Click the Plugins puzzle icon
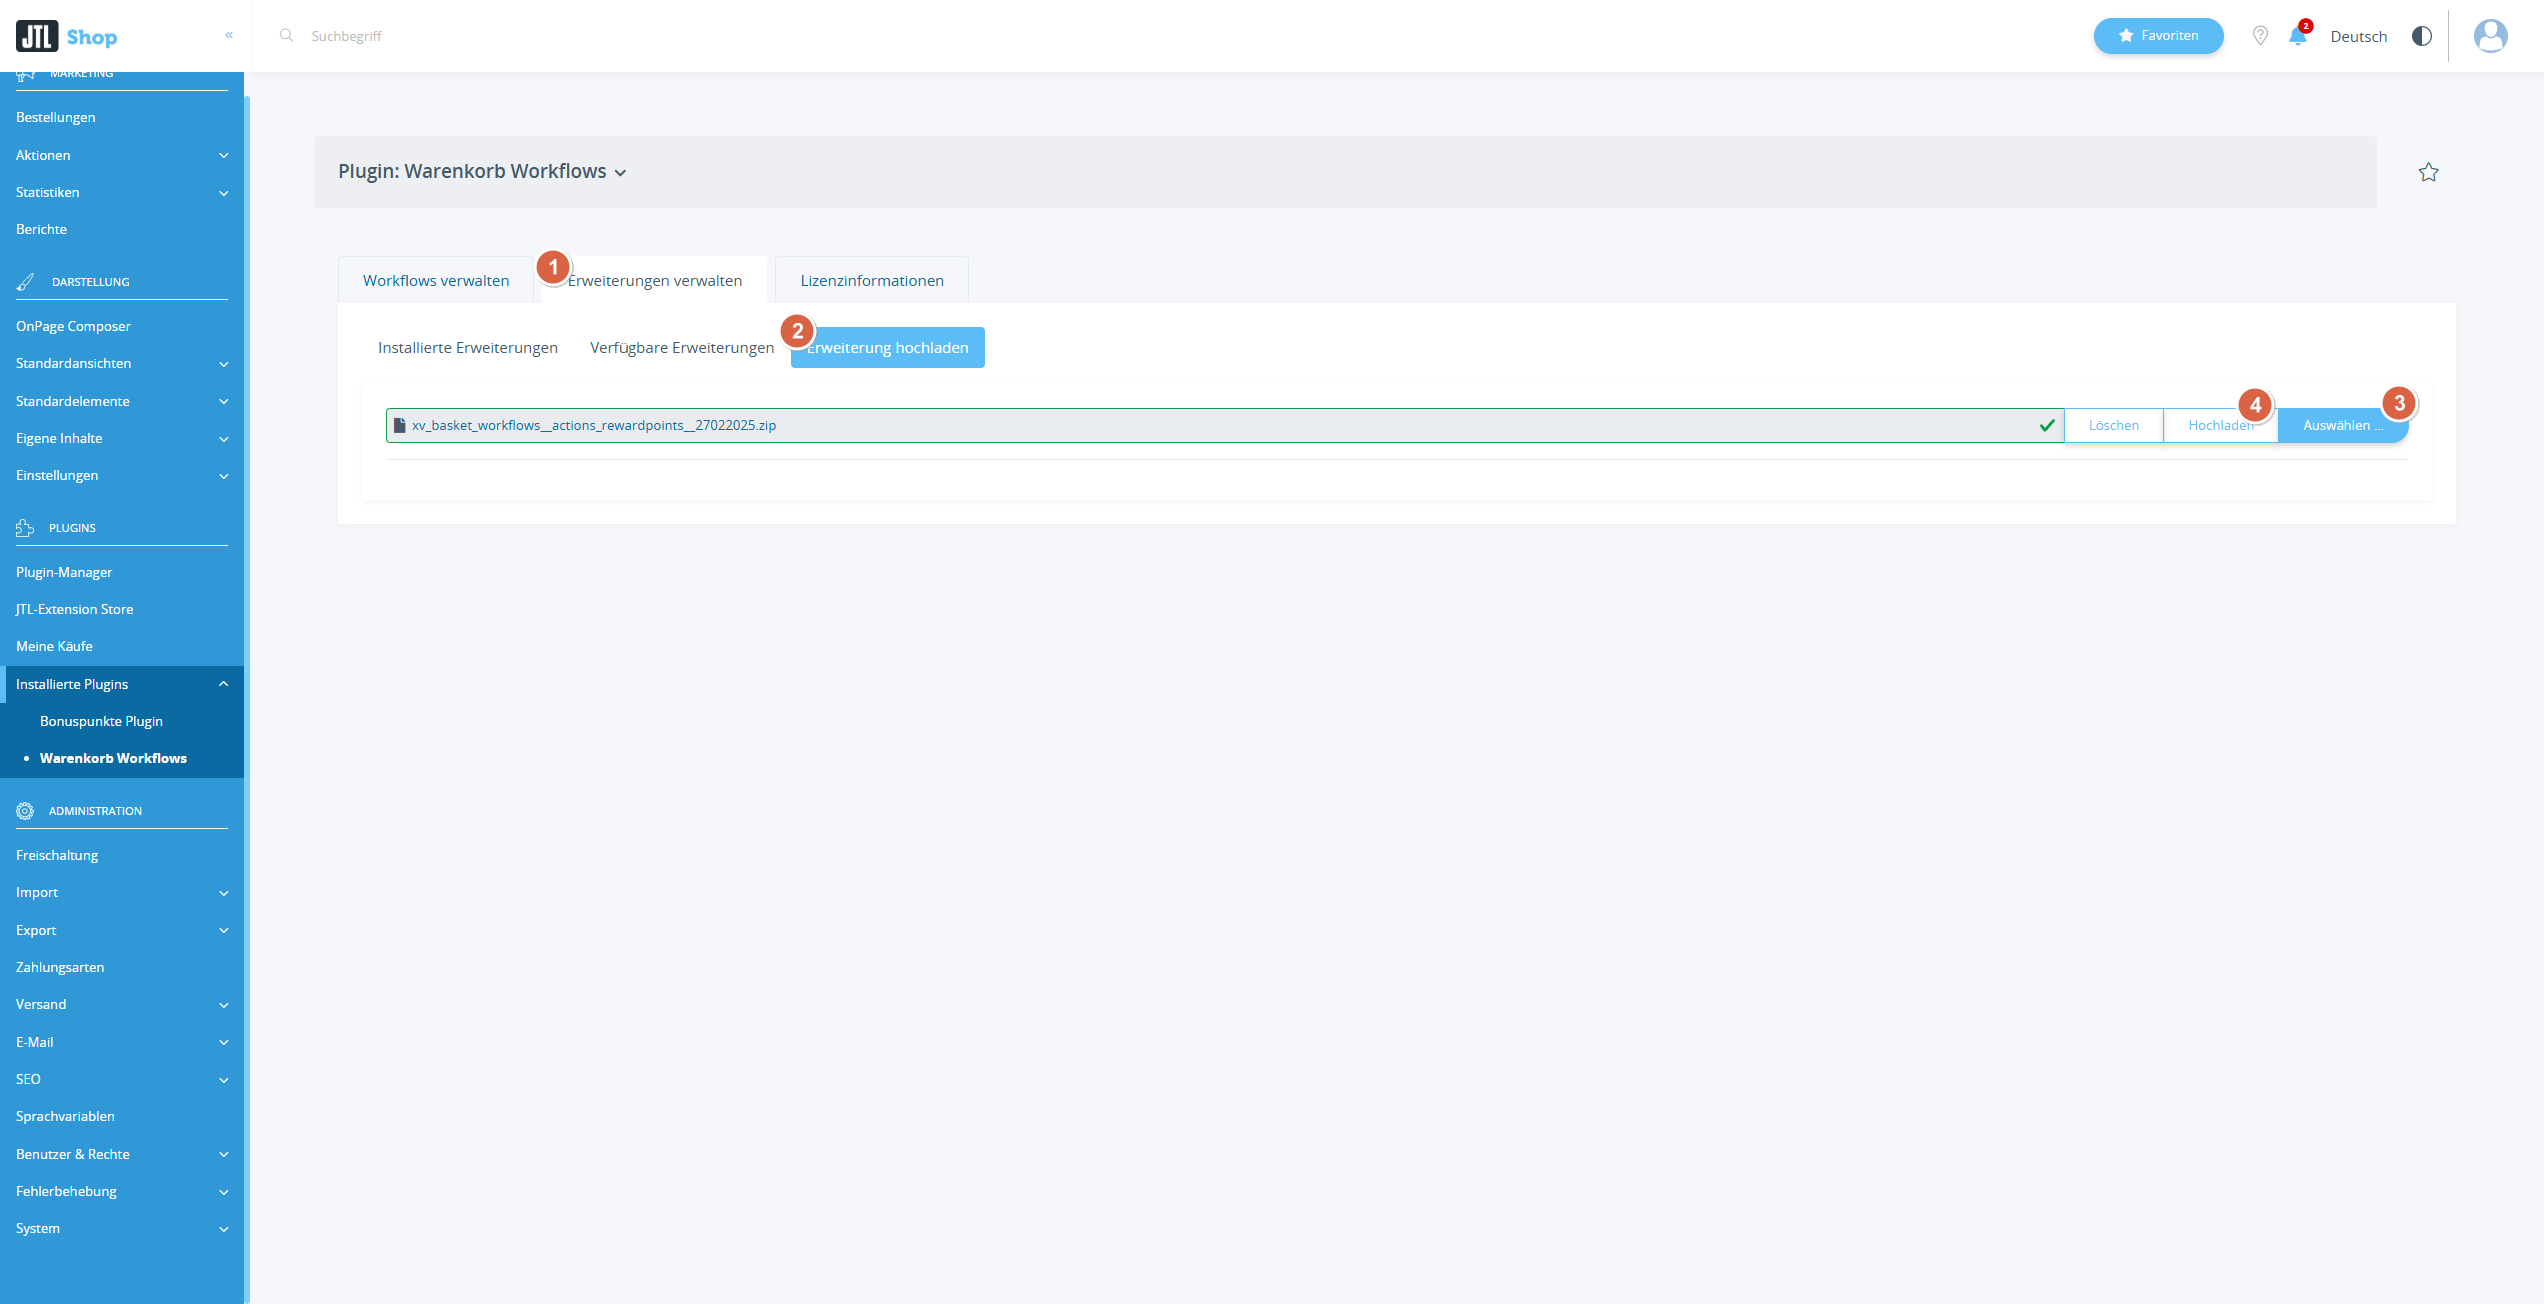The height and width of the screenshot is (1304, 2544). click(x=25, y=528)
